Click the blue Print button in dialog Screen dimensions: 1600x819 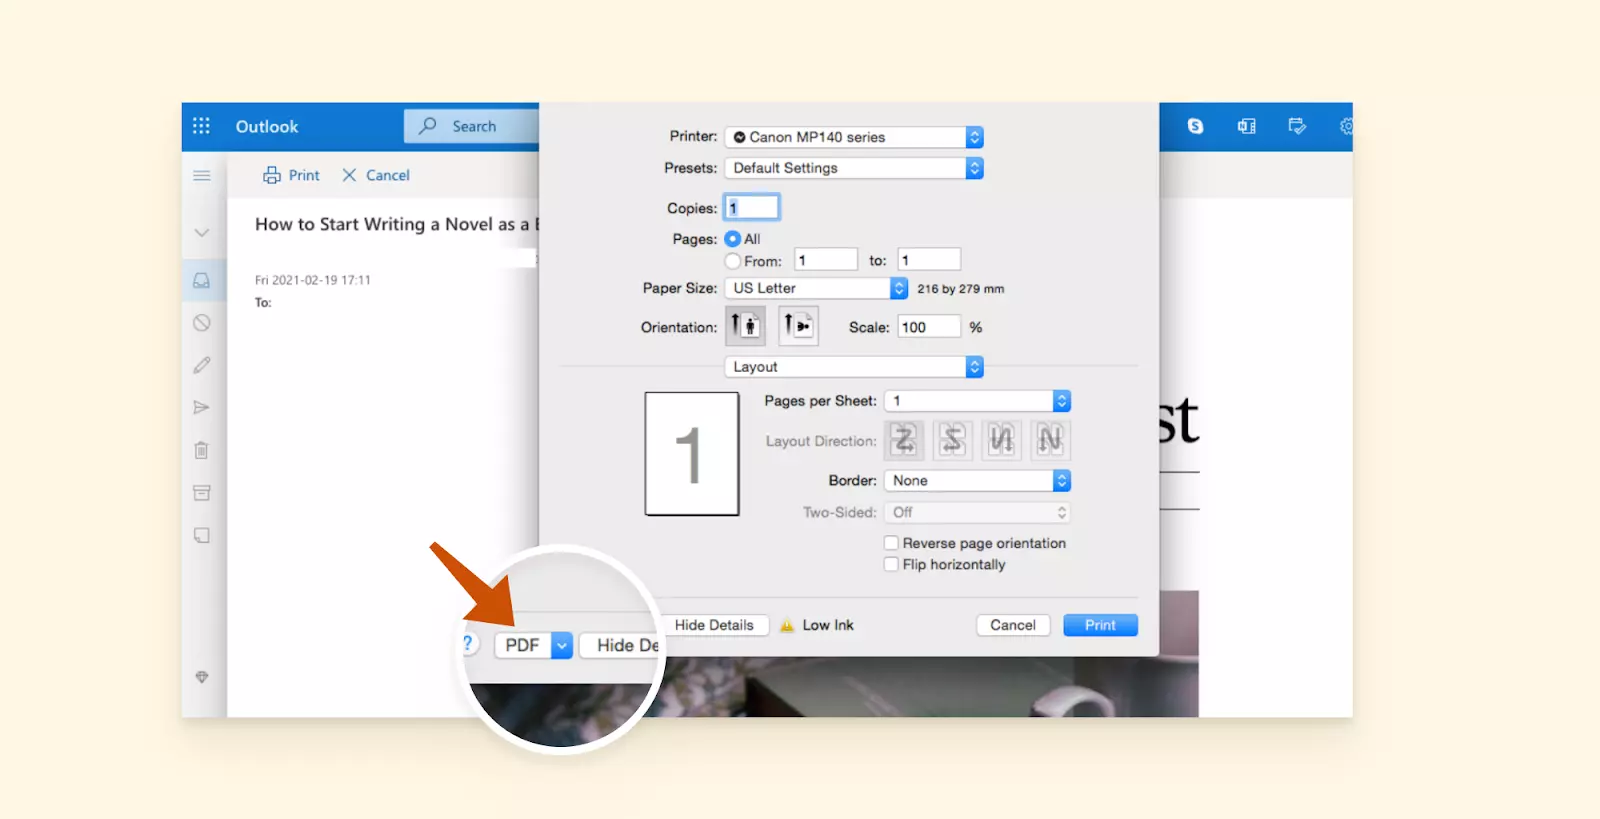[x=1100, y=625]
